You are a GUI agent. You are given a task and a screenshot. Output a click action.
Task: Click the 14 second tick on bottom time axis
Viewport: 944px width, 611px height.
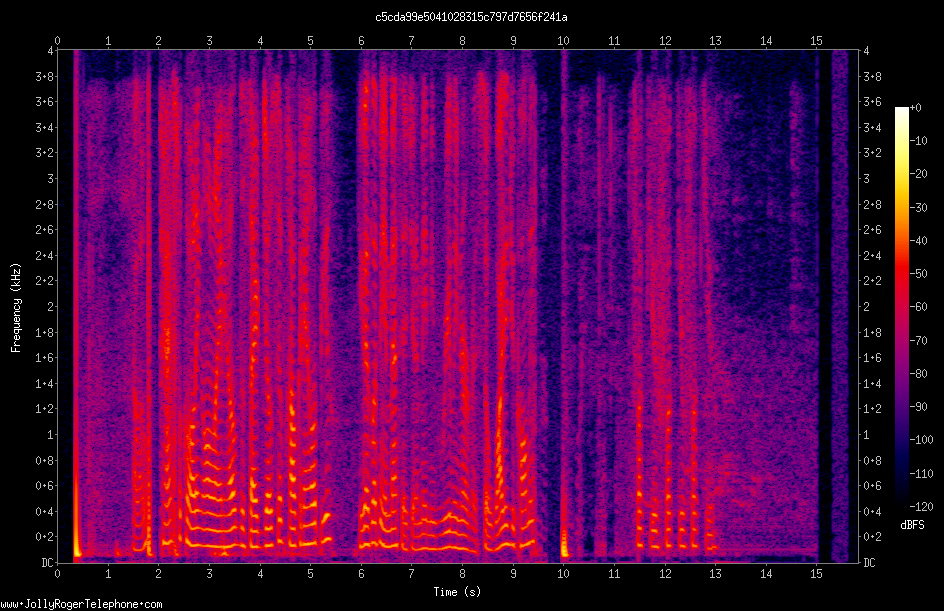pyautogui.click(x=766, y=574)
